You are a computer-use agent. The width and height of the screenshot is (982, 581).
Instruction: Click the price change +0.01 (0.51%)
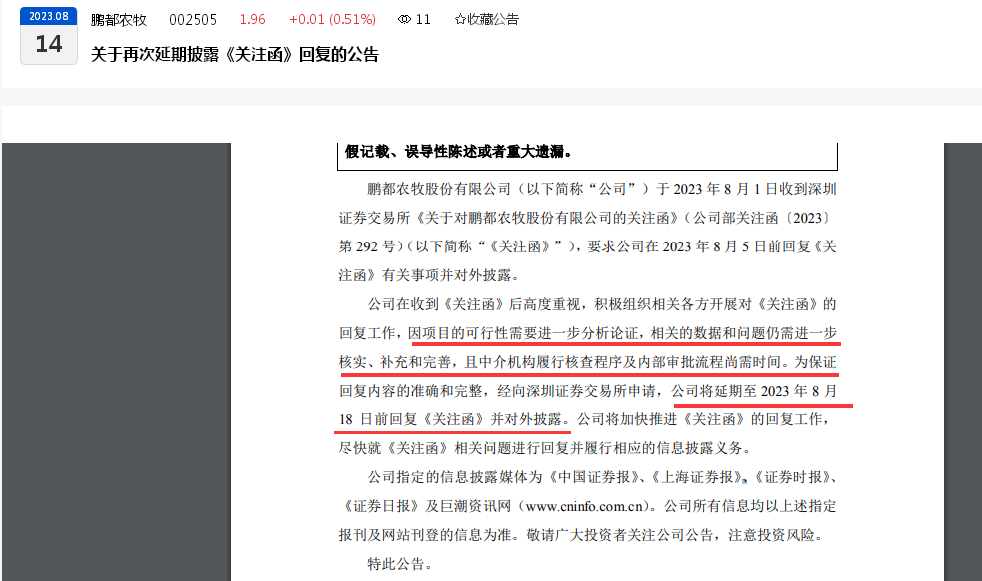point(332,19)
